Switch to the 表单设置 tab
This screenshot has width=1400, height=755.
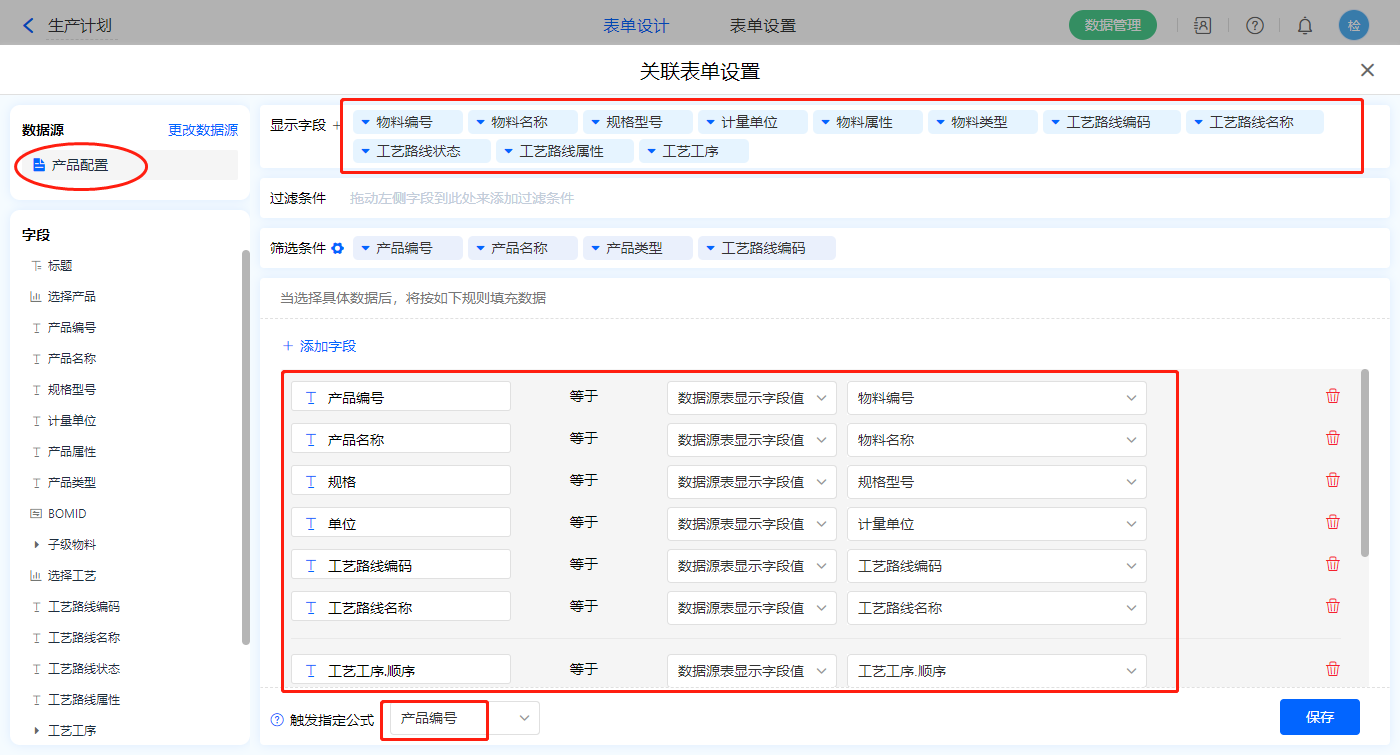[763, 26]
